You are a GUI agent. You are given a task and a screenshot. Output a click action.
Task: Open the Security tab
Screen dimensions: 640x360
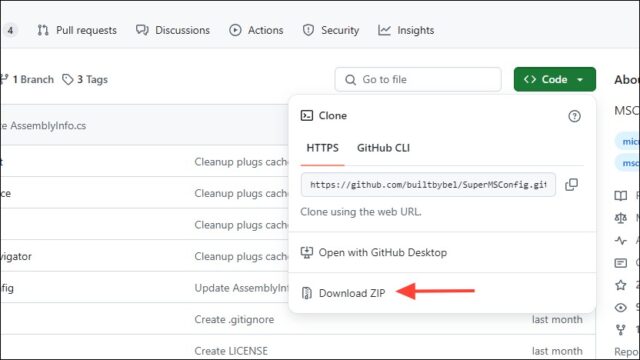coord(331,30)
